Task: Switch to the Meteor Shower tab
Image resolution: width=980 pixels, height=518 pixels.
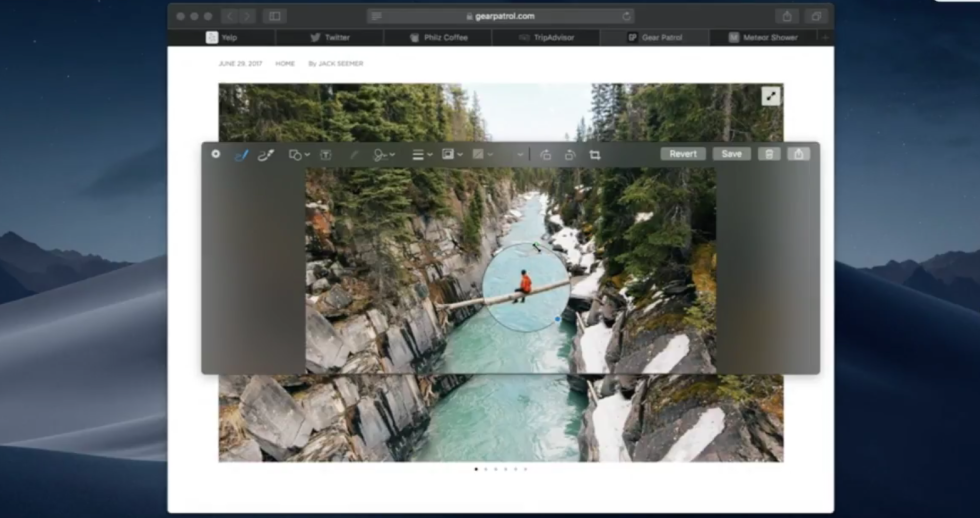Action: point(763,37)
